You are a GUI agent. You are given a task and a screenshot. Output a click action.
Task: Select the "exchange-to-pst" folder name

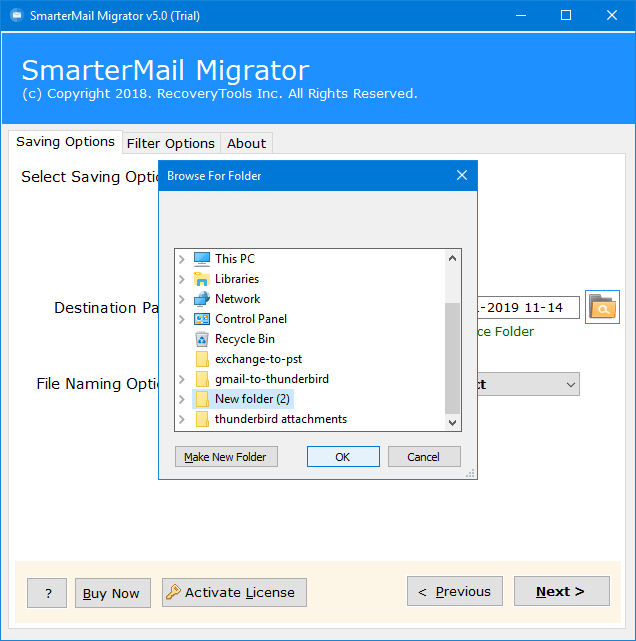(258, 359)
